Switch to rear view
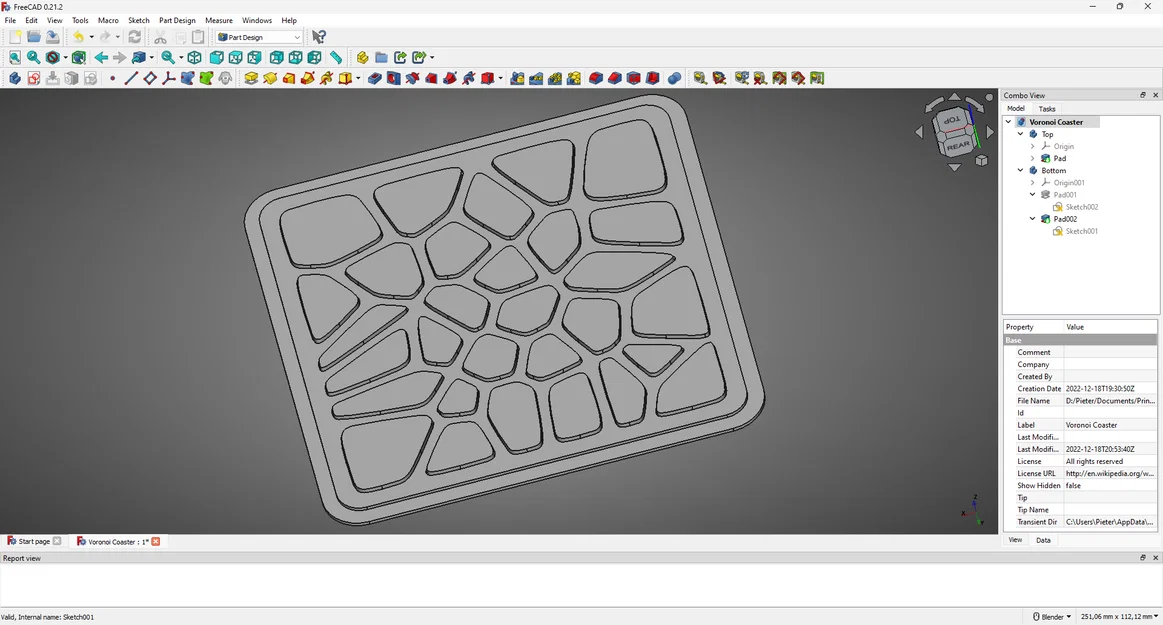 tap(277, 57)
